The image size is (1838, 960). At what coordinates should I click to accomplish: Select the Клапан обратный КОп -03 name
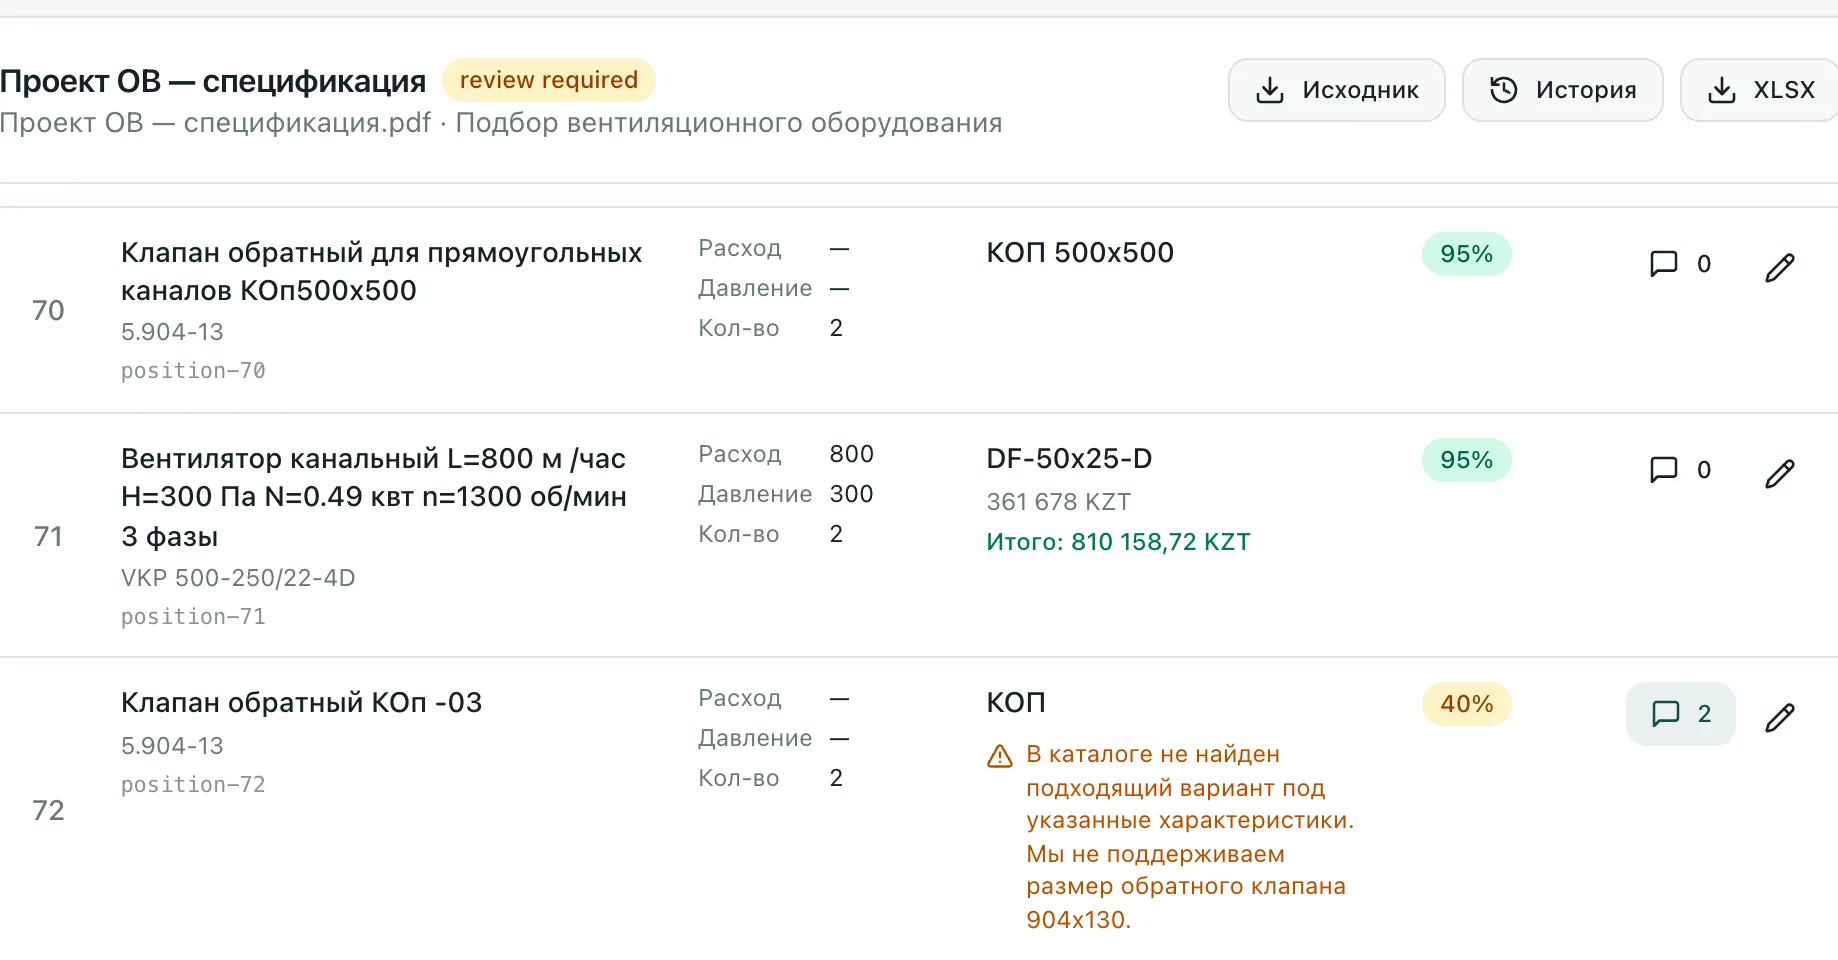point(301,702)
